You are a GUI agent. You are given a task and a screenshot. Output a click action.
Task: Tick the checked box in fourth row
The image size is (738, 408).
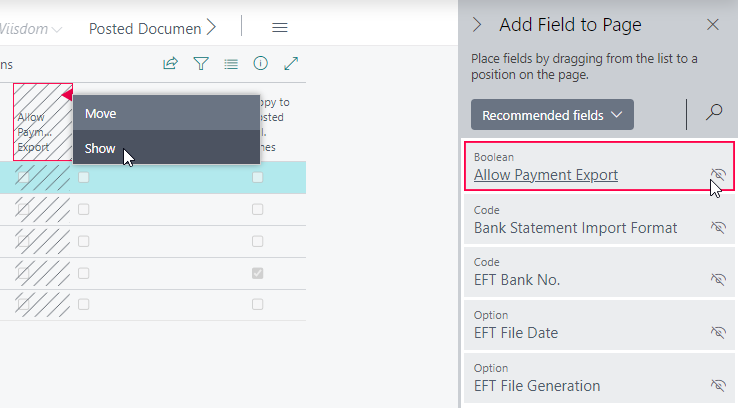pos(257,273)
